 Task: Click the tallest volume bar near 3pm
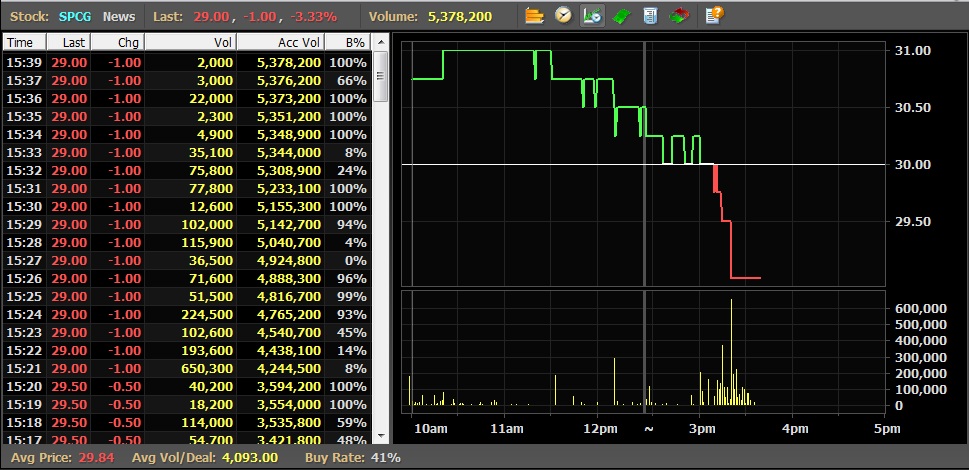click(731, 352)
